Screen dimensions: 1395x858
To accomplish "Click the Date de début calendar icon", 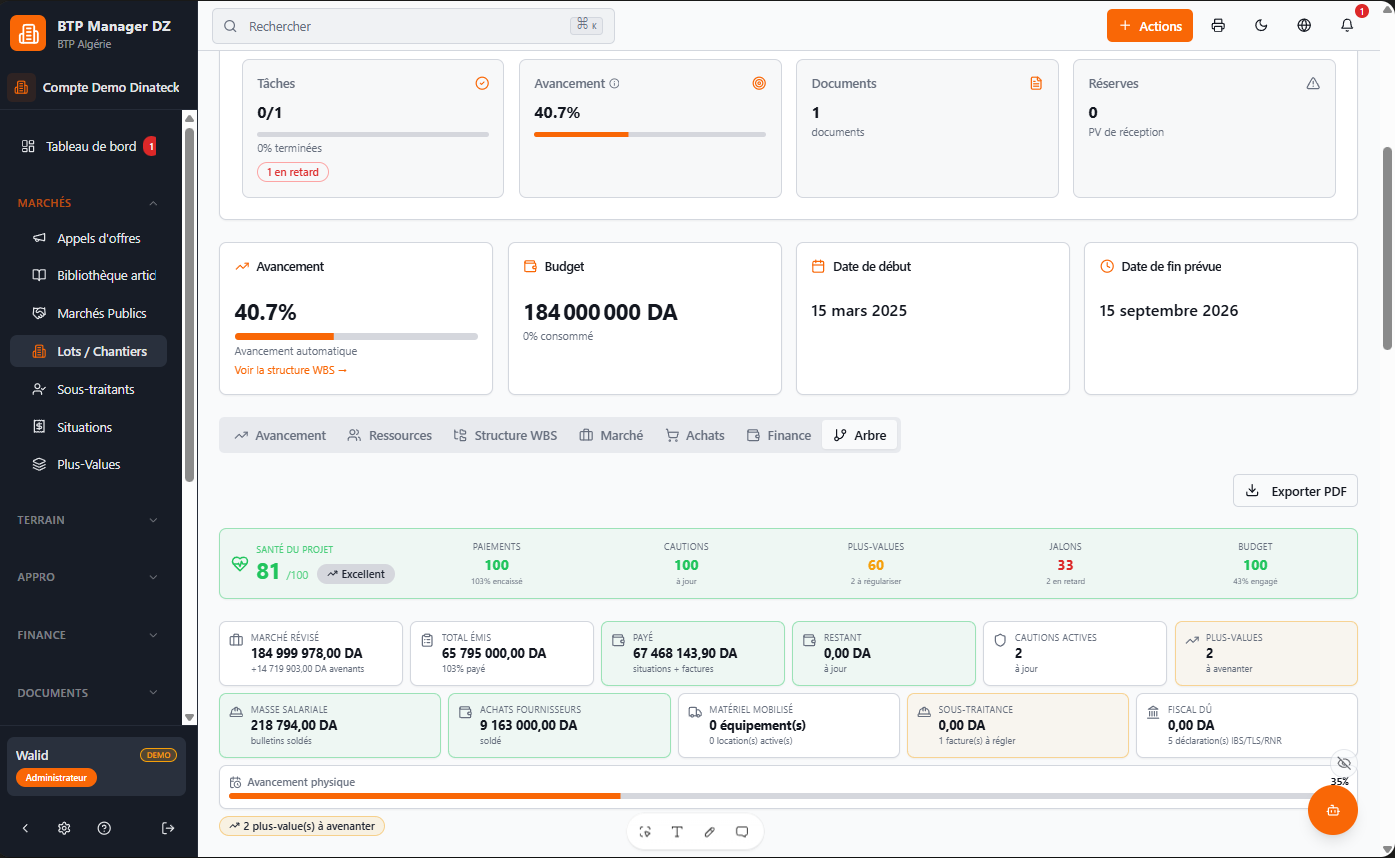I will (818, 267).
